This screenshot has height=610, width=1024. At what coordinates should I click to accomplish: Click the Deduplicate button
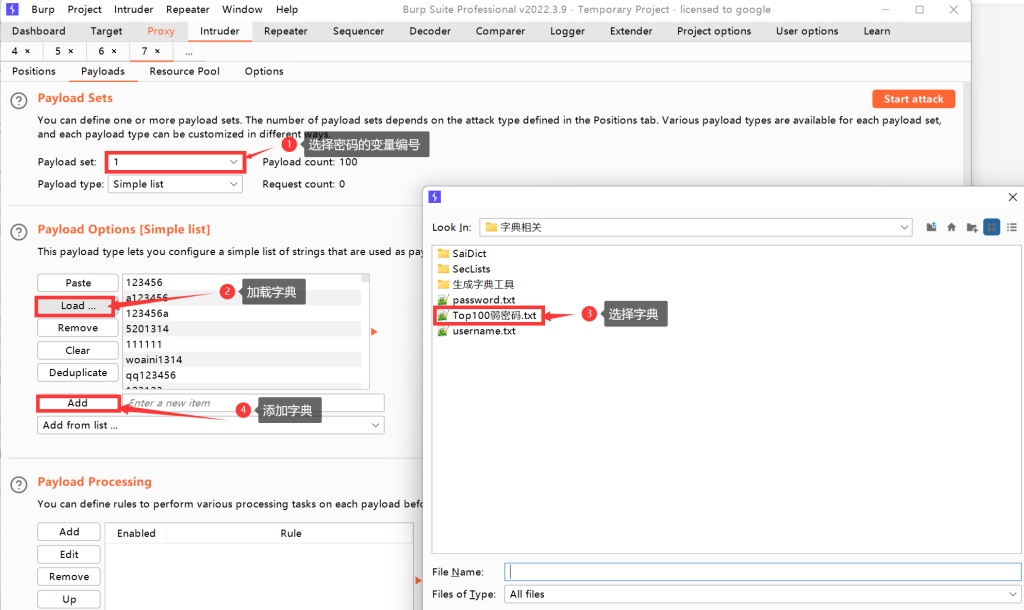pos(78,373)
